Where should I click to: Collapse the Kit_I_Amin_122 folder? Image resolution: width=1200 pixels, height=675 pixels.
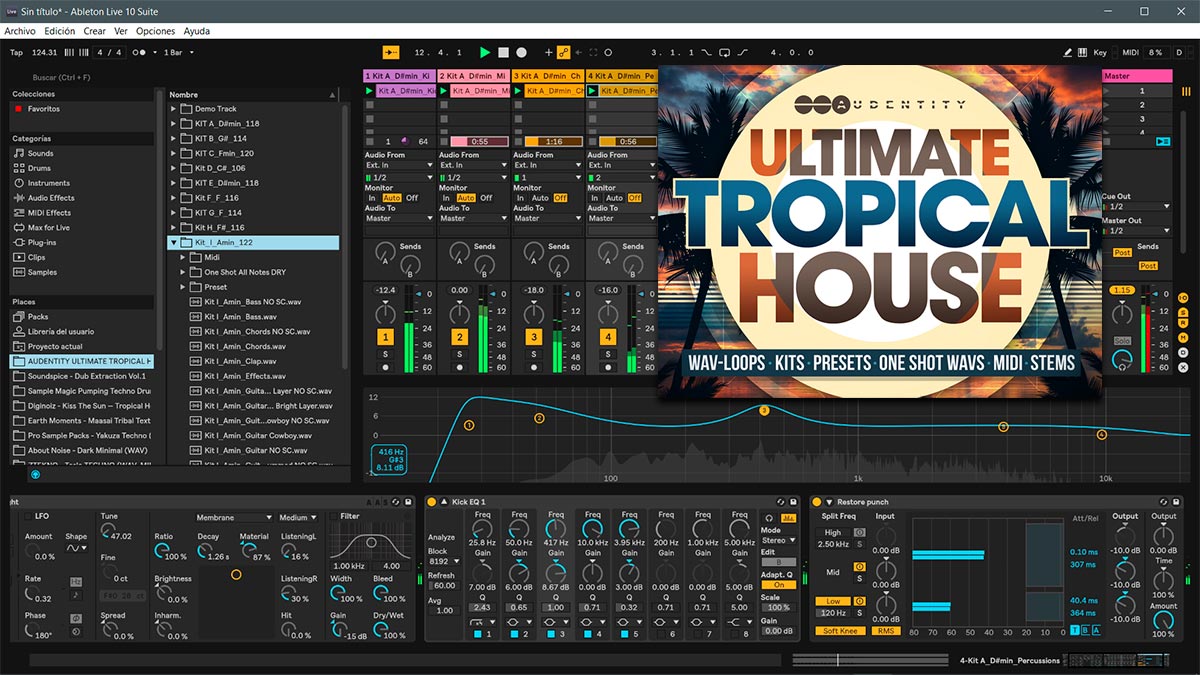(174, 243)
